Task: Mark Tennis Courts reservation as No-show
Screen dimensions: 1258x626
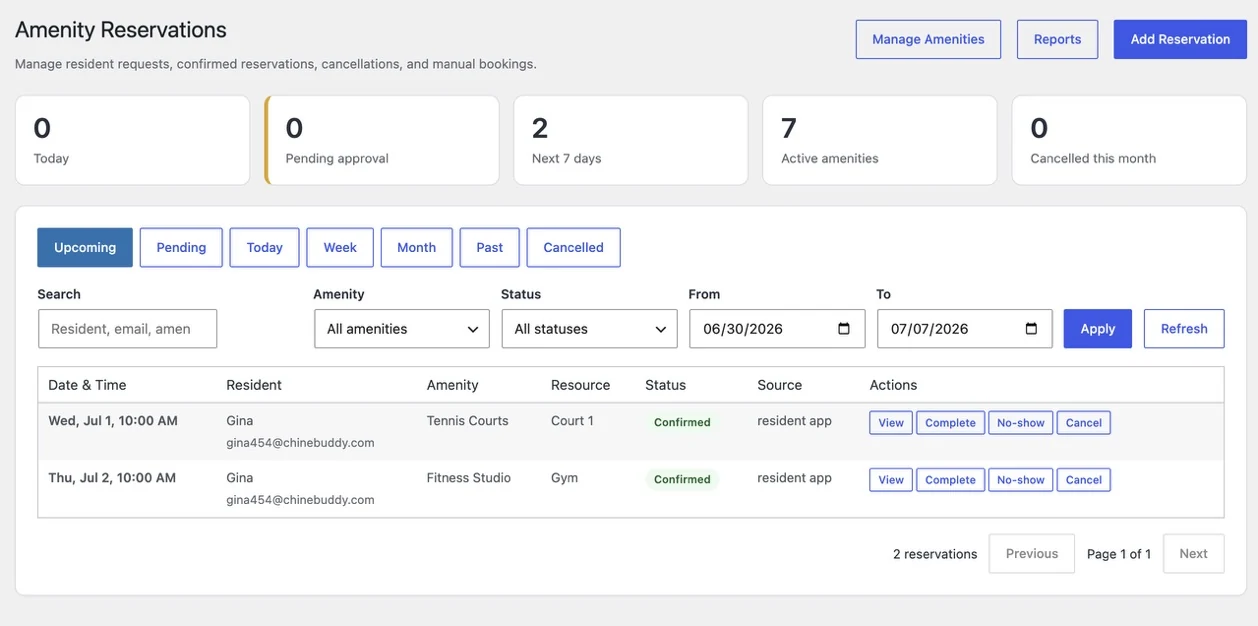Action: 1020,423
